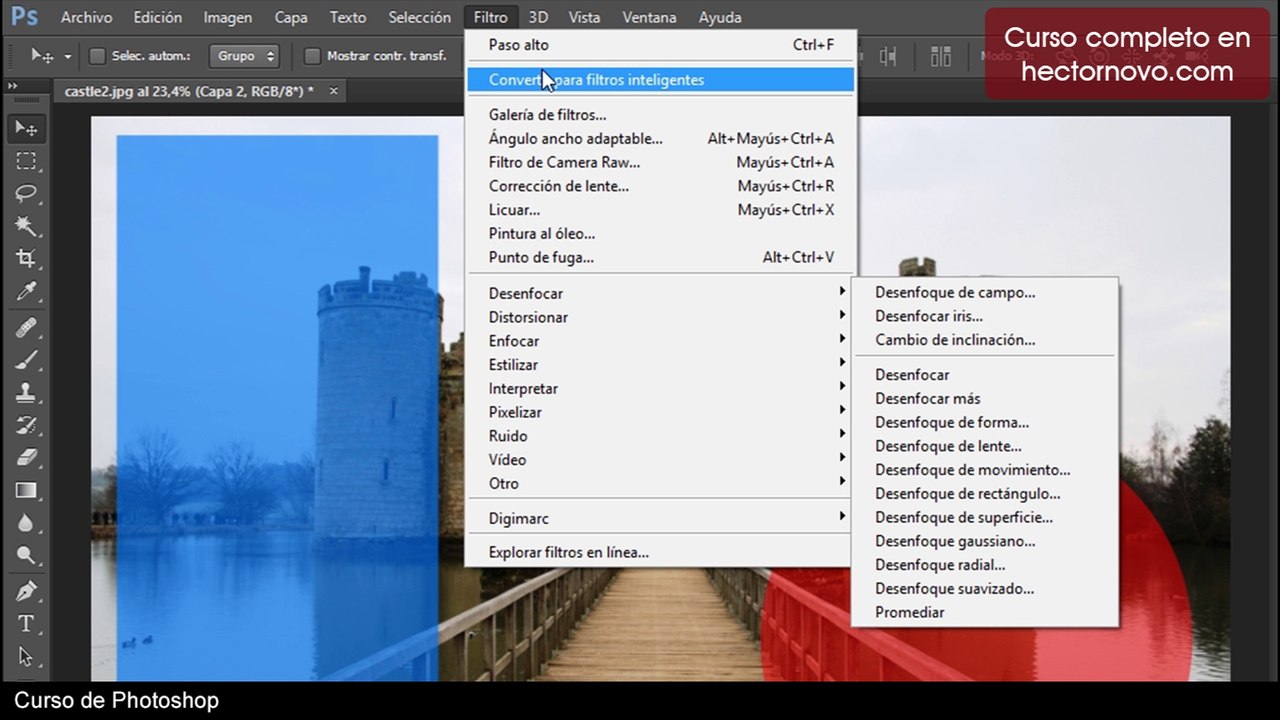Expand the Desenfocar submenu
Viewport: 1280px width, 720px height.
coord(660,293)
